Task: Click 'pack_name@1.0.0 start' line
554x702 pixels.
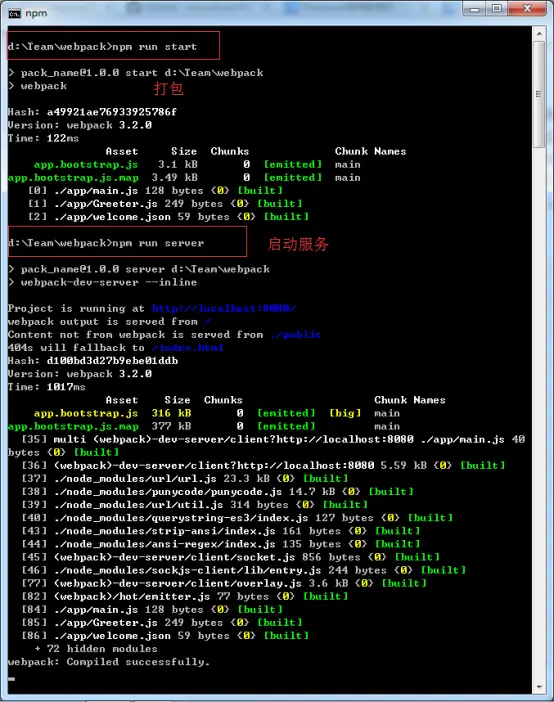Action: 136,73
